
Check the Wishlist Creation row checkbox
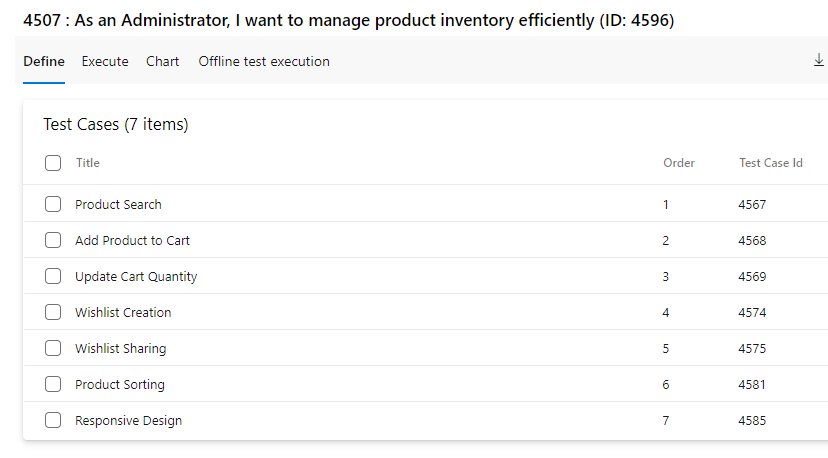(53, 312)
